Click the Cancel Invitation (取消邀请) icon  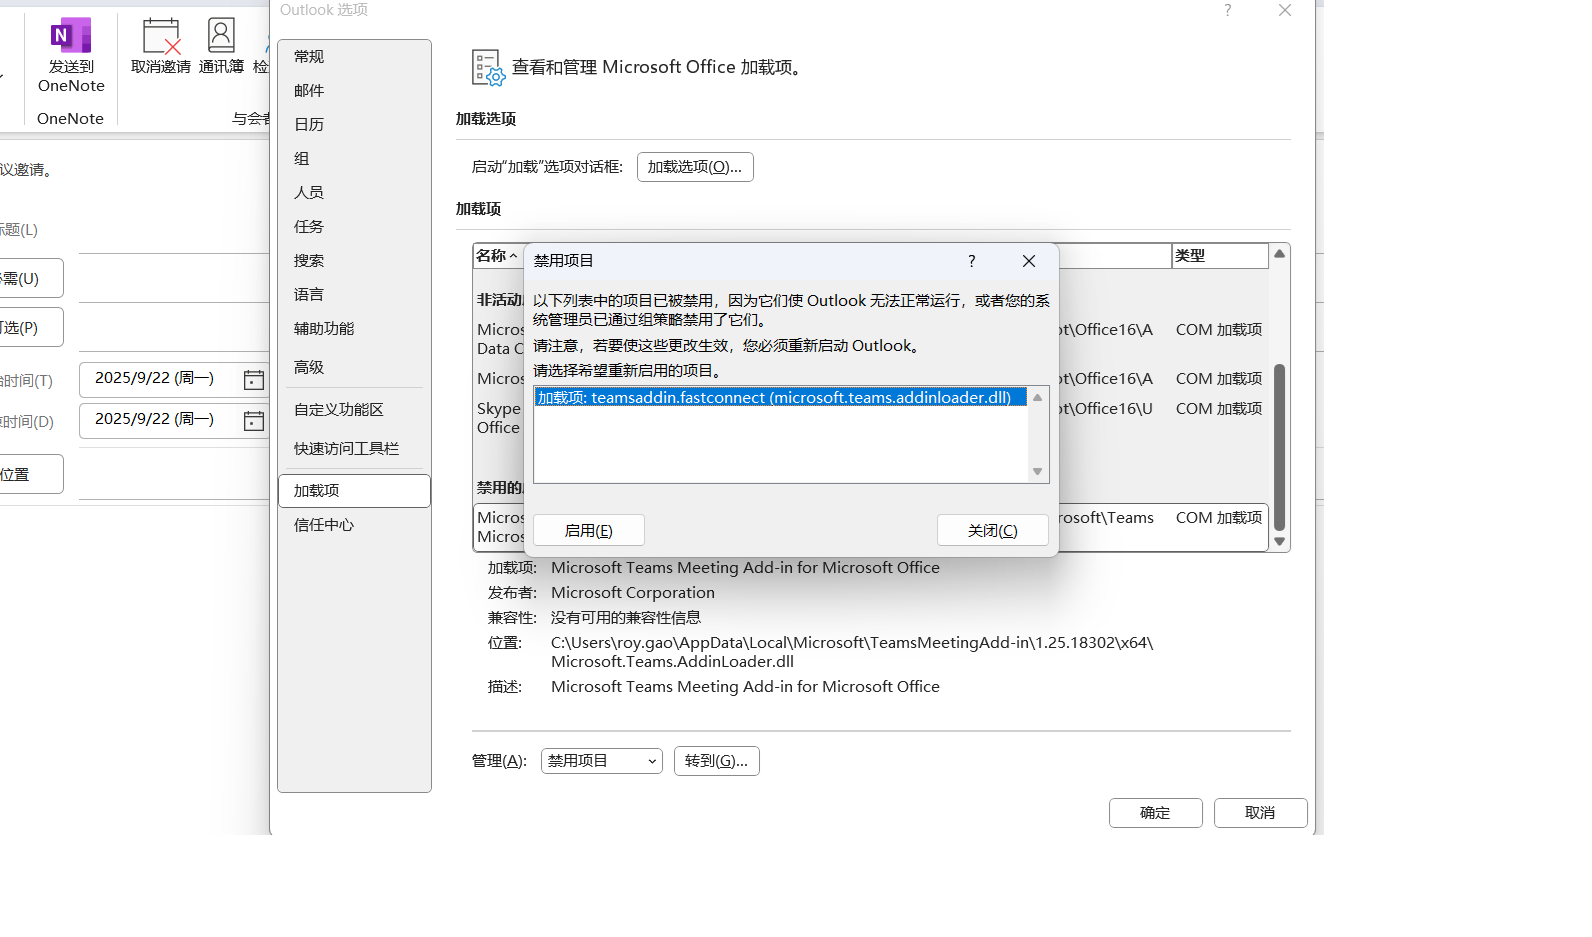(161, 36)
